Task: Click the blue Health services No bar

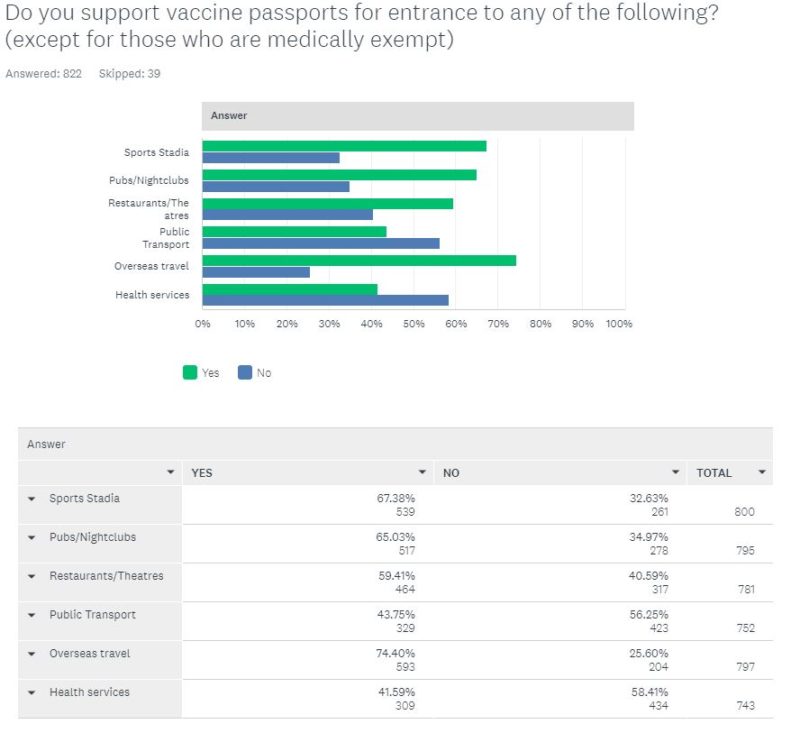Action: (326, 300)
